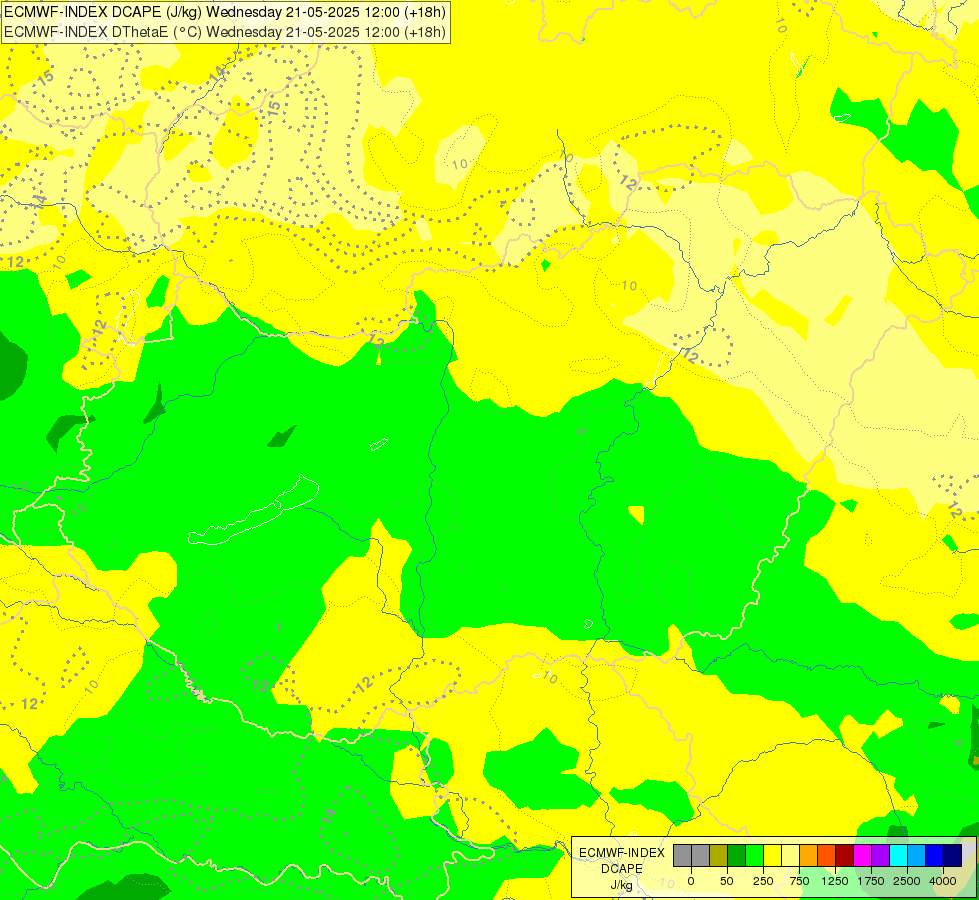Click the DCAPE title line in header
Screen dimensions: 979x900
click(225, 12)
